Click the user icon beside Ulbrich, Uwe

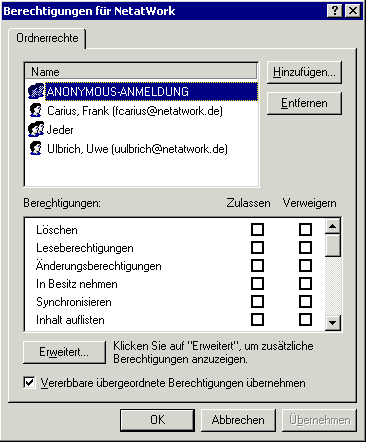(x=36, y=148)
